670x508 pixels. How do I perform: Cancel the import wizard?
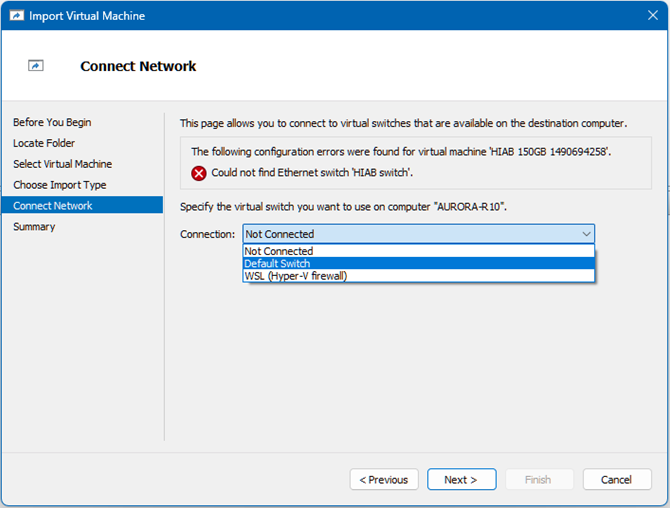pos(616,480)
